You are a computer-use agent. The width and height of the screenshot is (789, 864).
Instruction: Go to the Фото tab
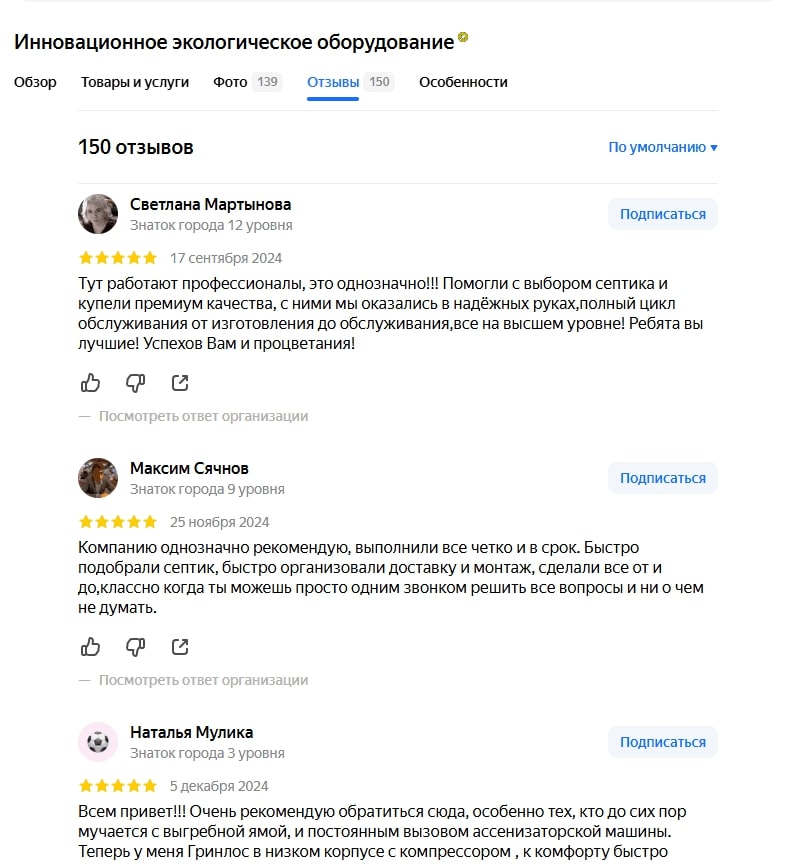click(230, 82)
